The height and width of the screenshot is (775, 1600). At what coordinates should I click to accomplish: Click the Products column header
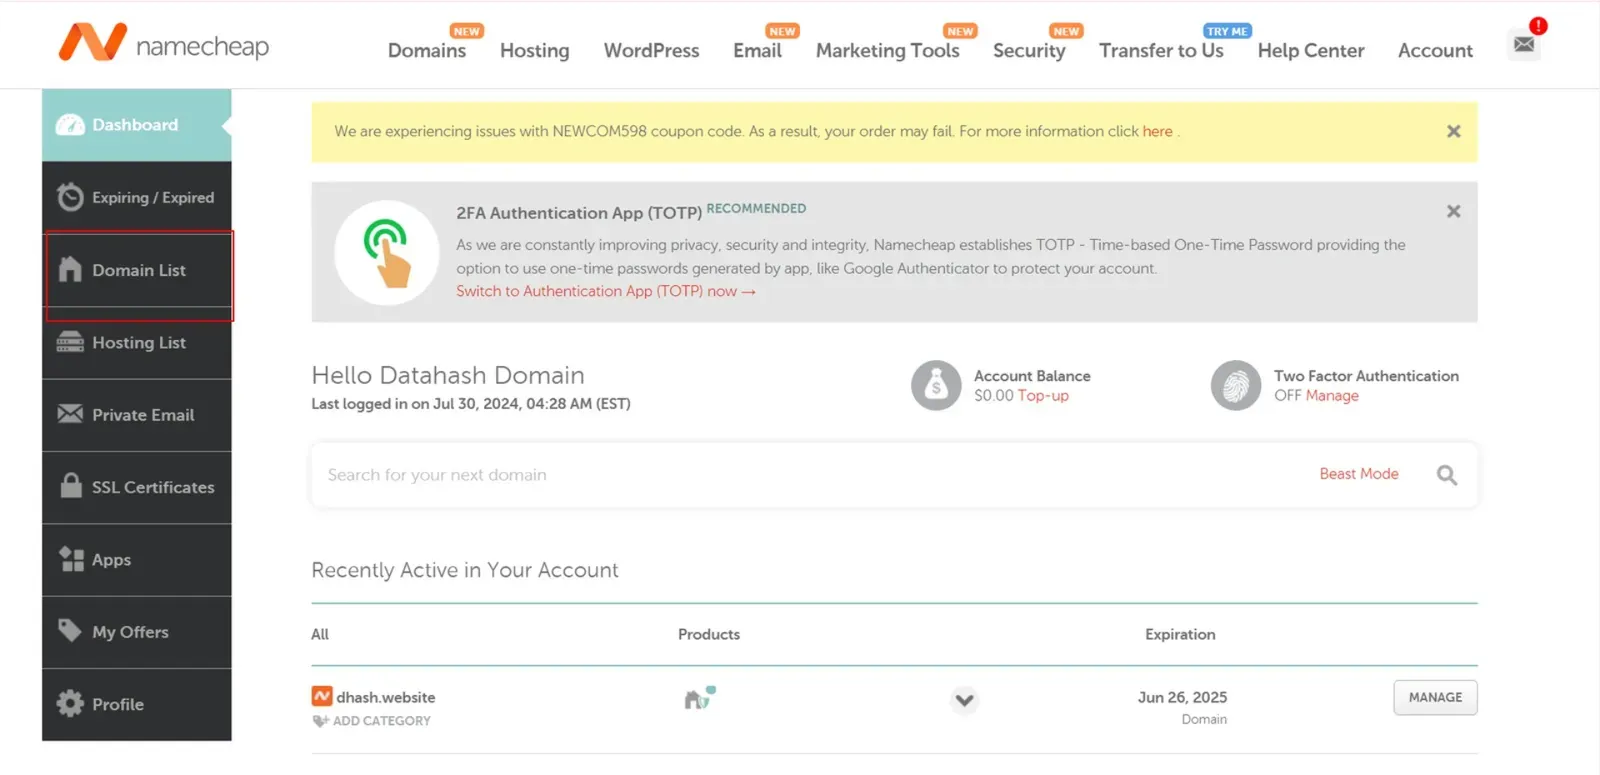coord(709,634)
